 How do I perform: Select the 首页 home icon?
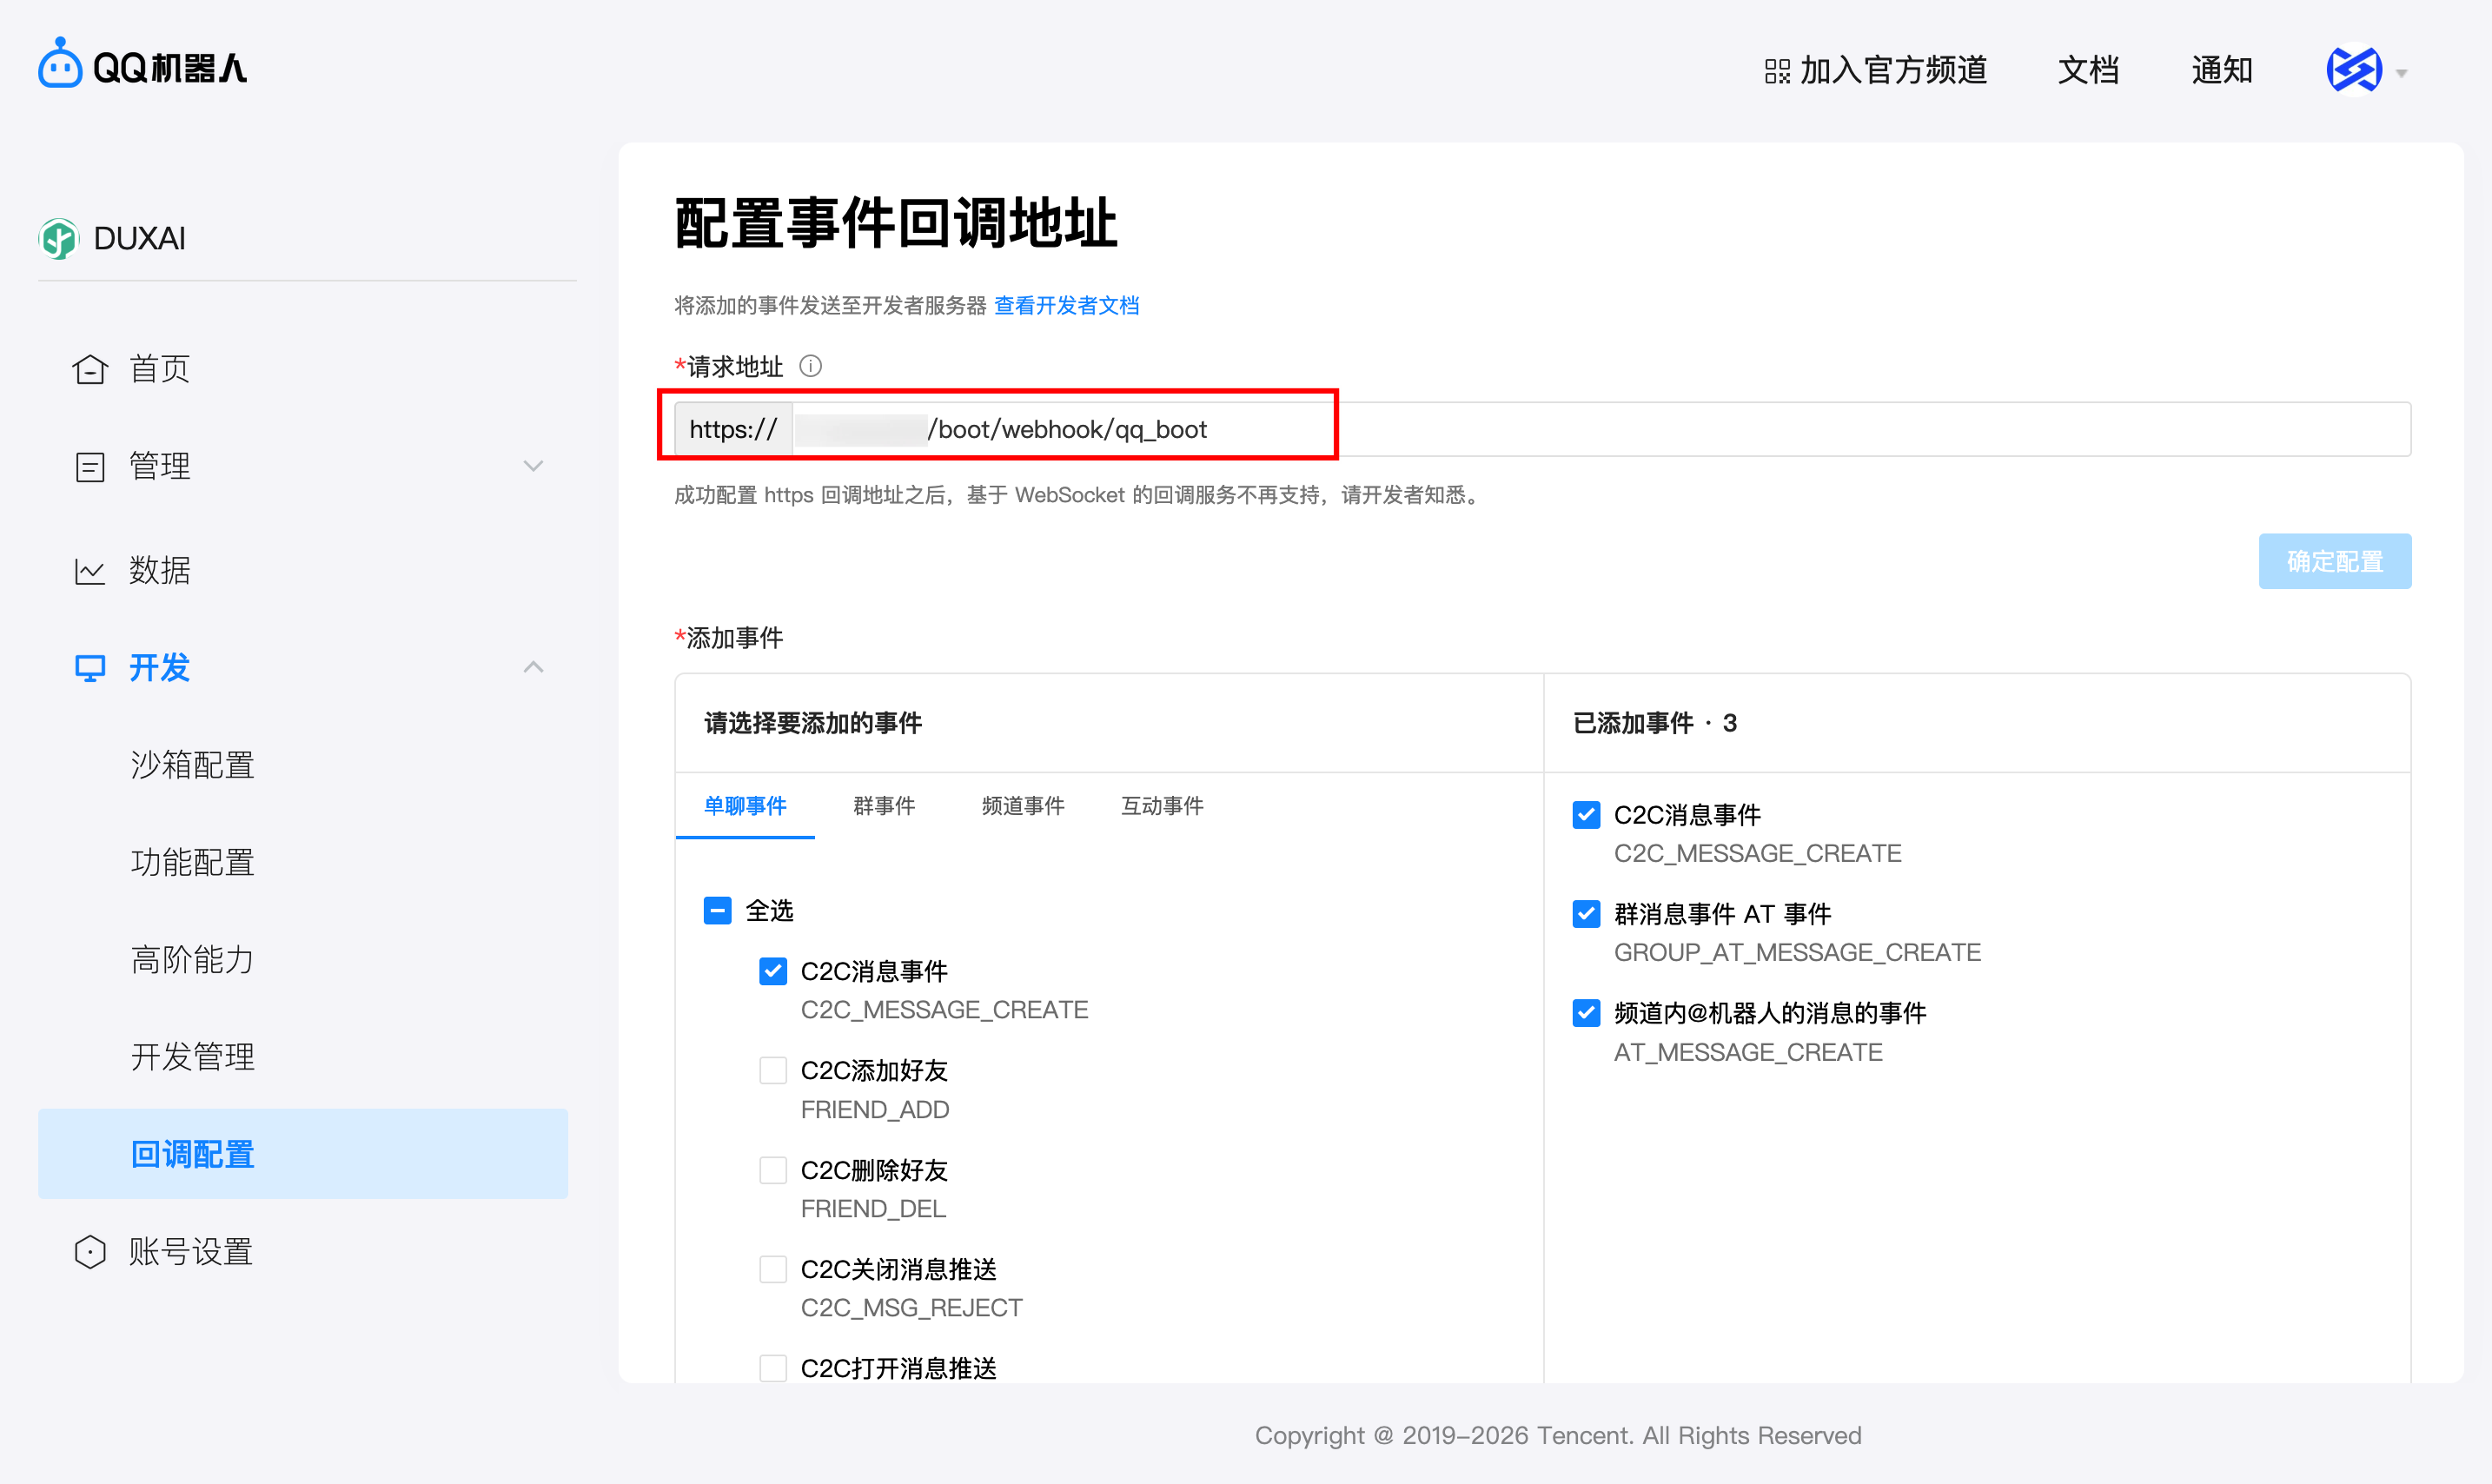click(90, 368)
